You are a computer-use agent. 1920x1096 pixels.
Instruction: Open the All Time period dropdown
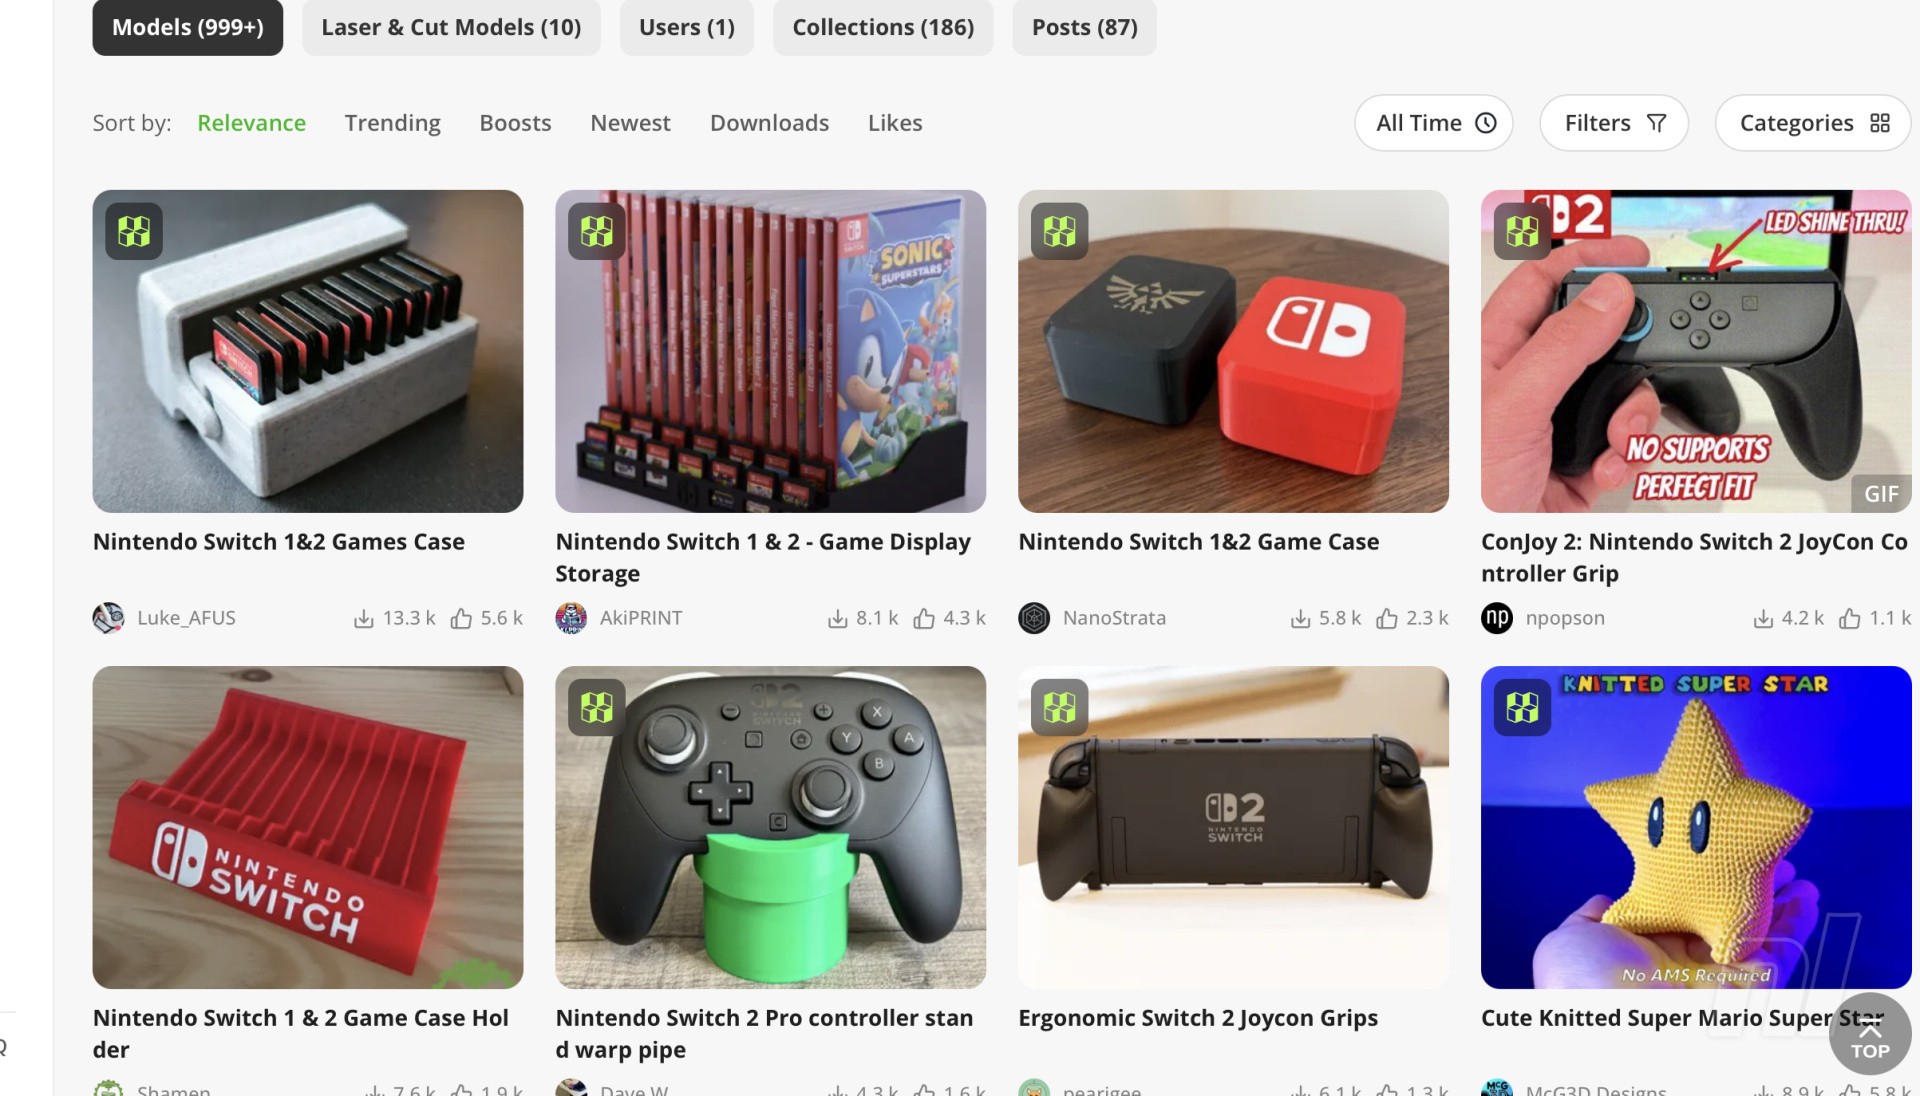1434,123
